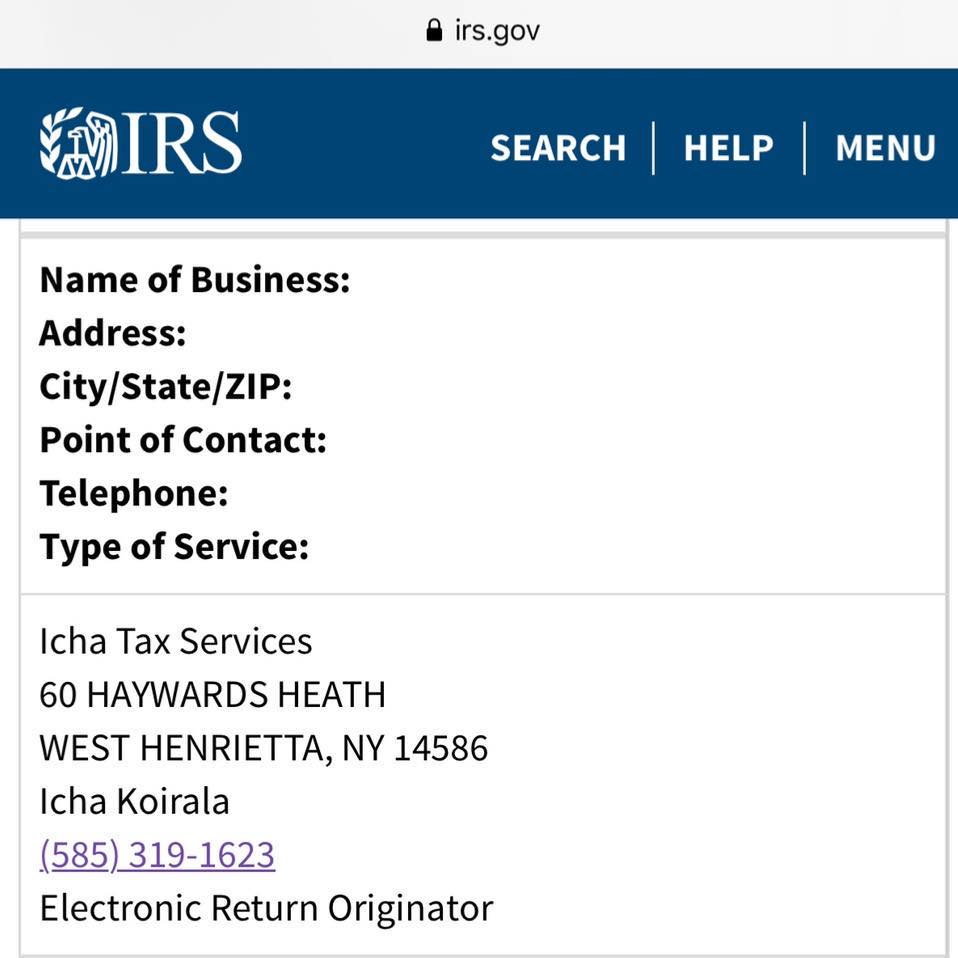
Task: Click "WEST HENRIETTA, NY 14586" text
Action: click(264, 748)
